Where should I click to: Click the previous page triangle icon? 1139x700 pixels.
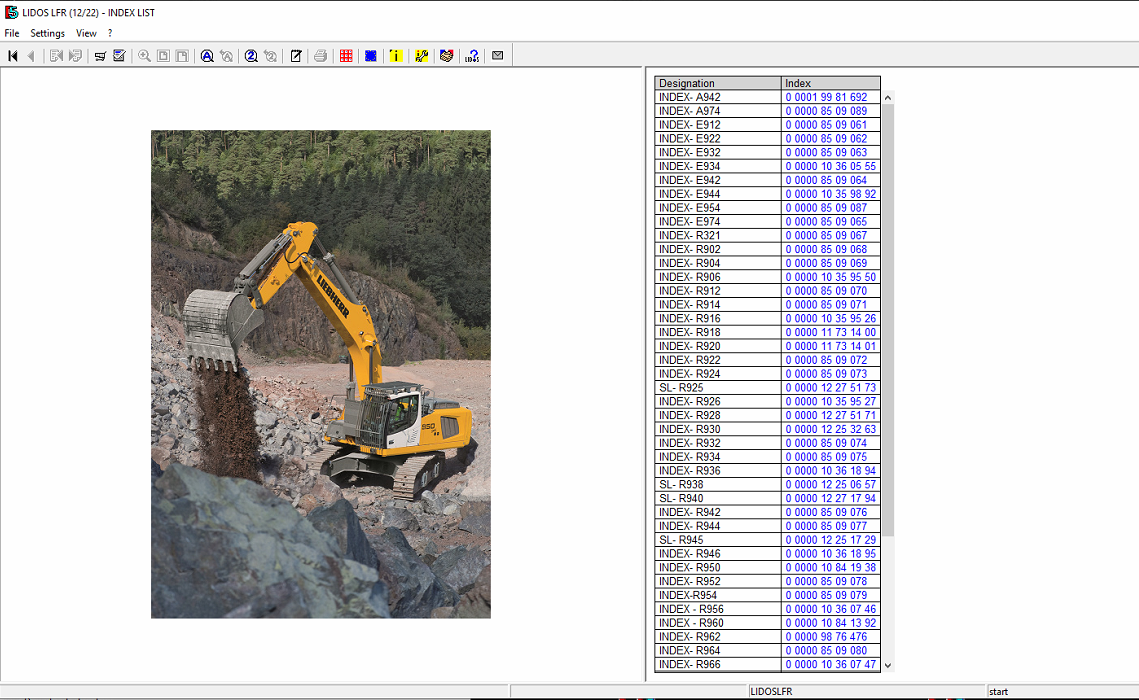point(31,56)
